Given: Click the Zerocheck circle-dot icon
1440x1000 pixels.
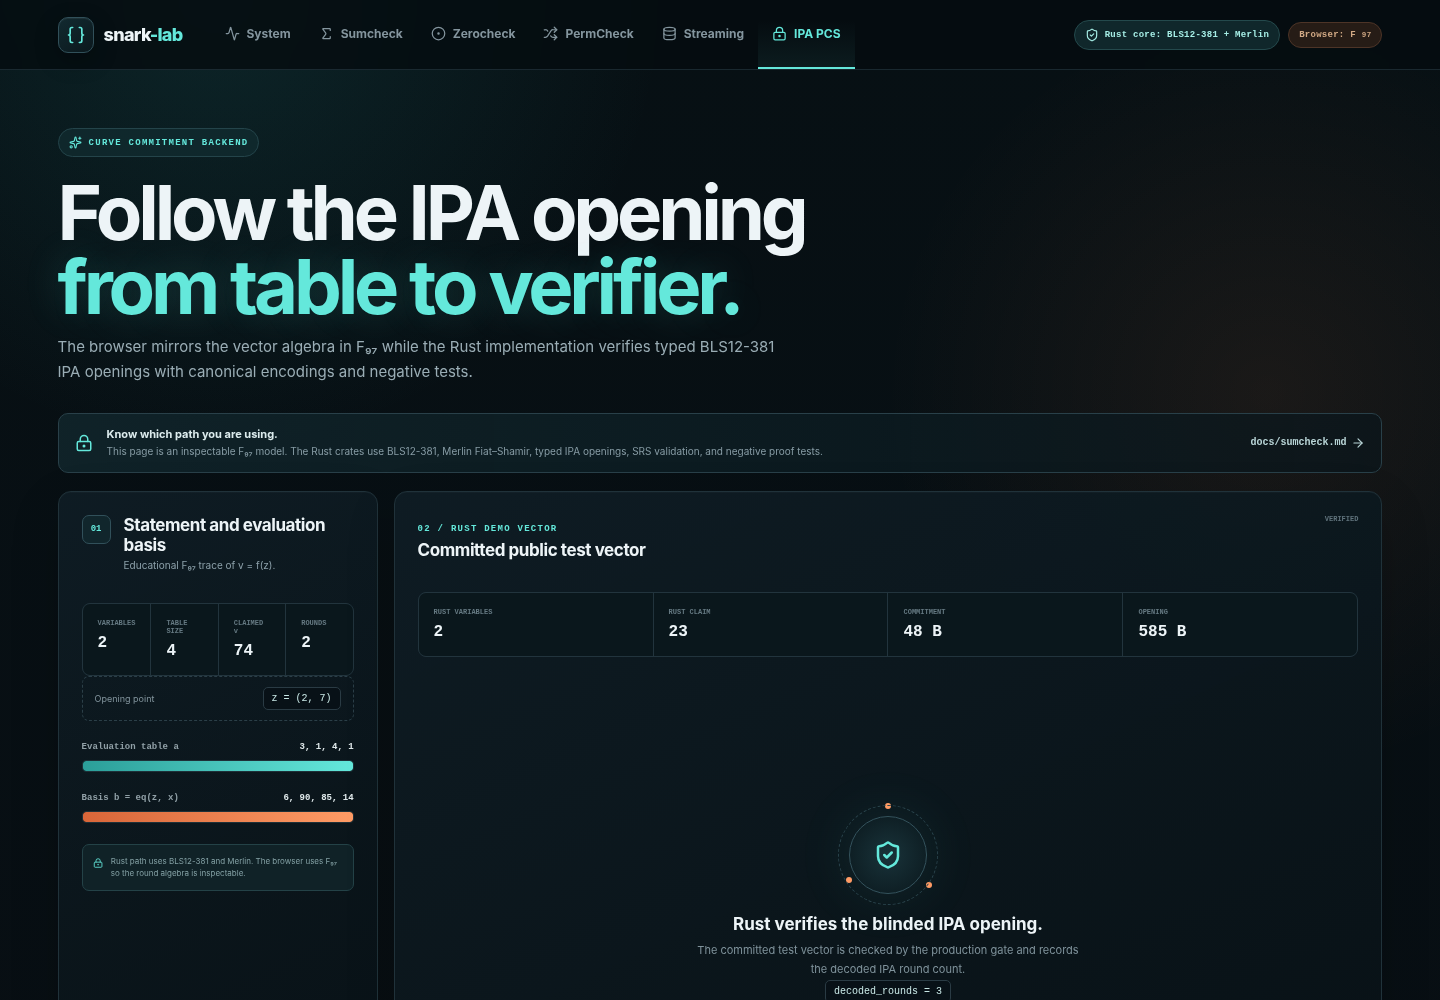Looking at the screenshot, I should [438, 34].
